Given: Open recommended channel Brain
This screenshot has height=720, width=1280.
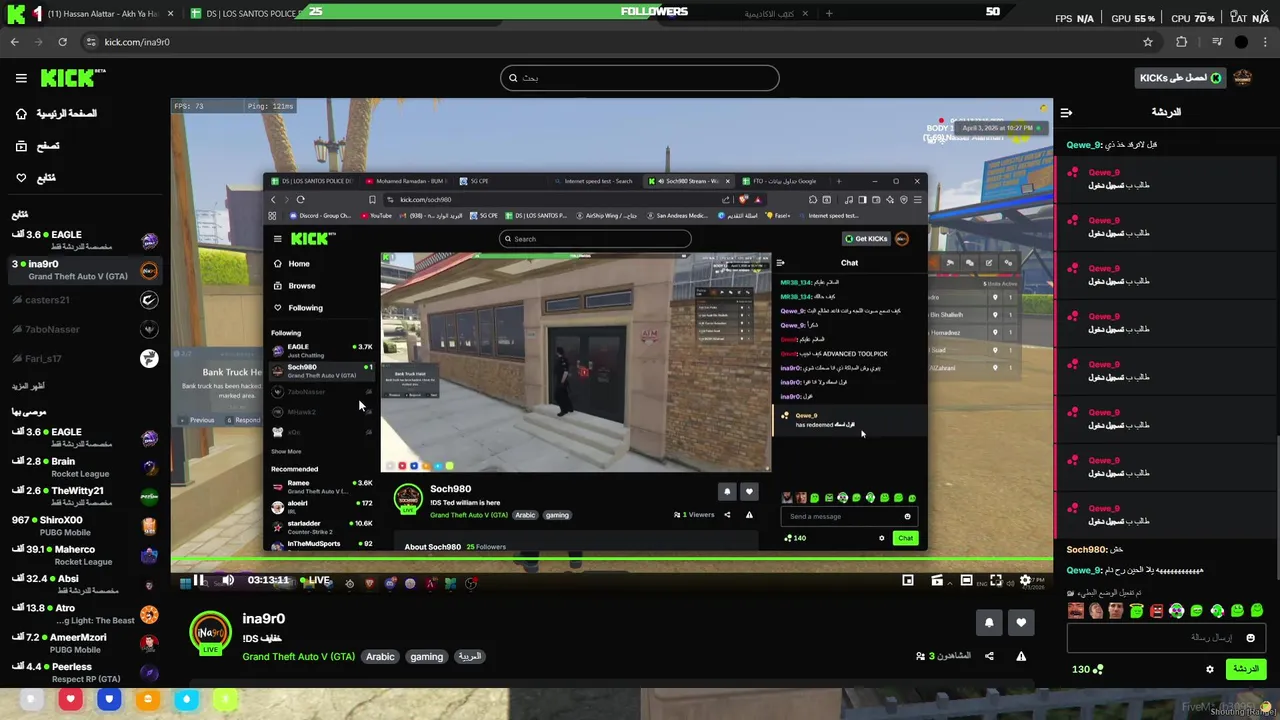Looking at the screenshot, I should (x=85, y=467).
